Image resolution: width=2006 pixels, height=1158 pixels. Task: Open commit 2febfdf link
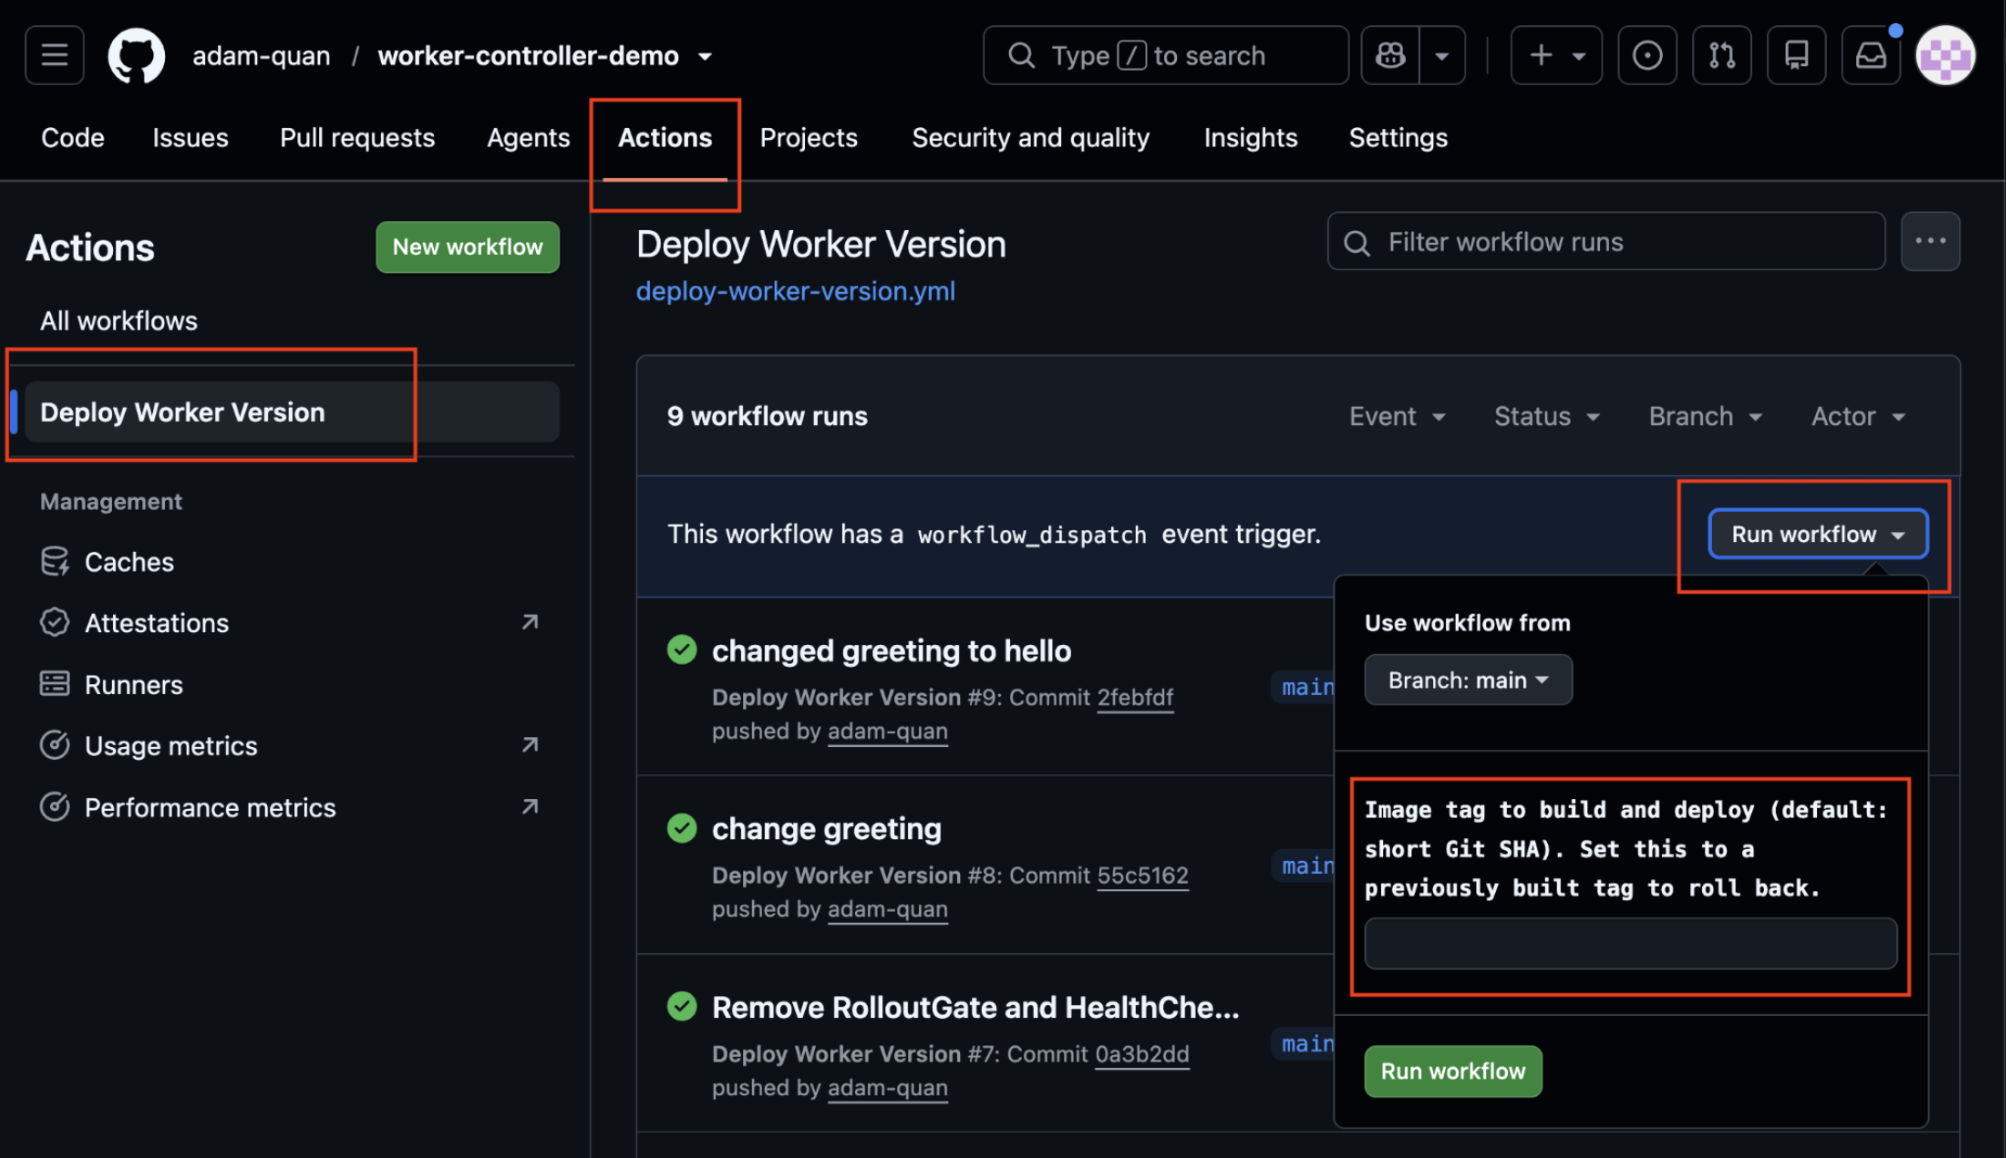[1135, 697]
